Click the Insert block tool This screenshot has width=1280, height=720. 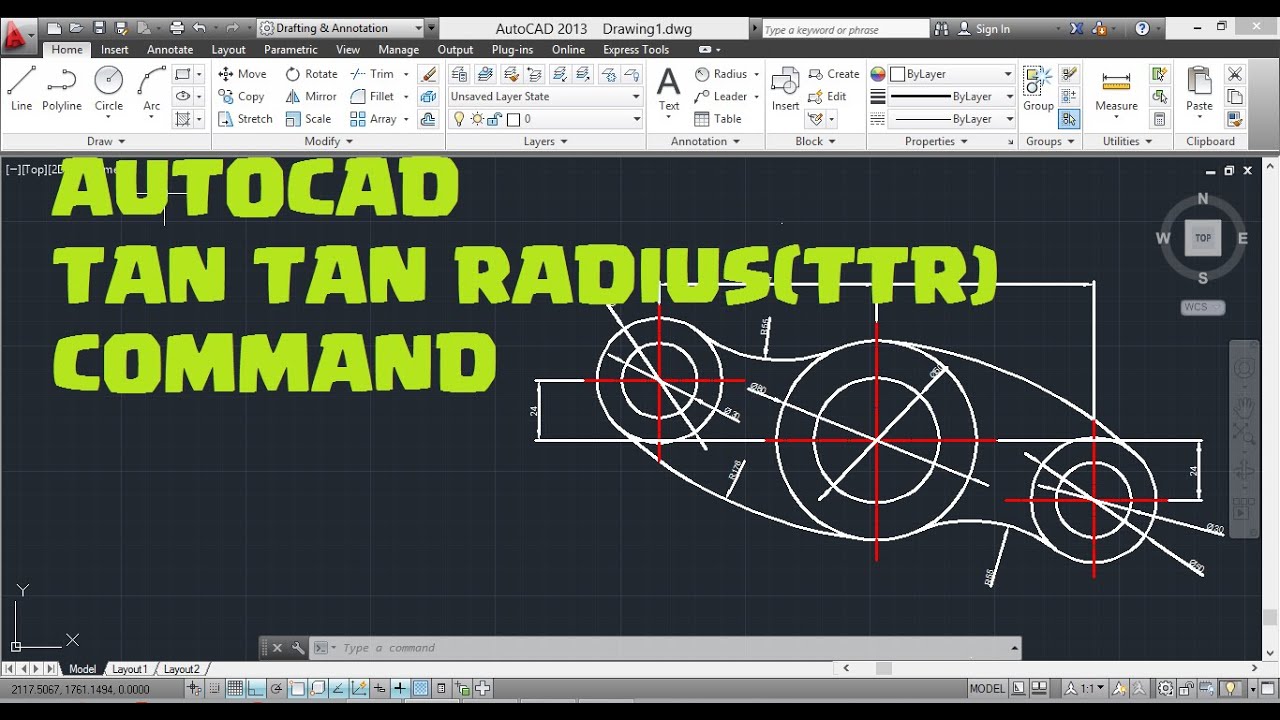point(785,89)
